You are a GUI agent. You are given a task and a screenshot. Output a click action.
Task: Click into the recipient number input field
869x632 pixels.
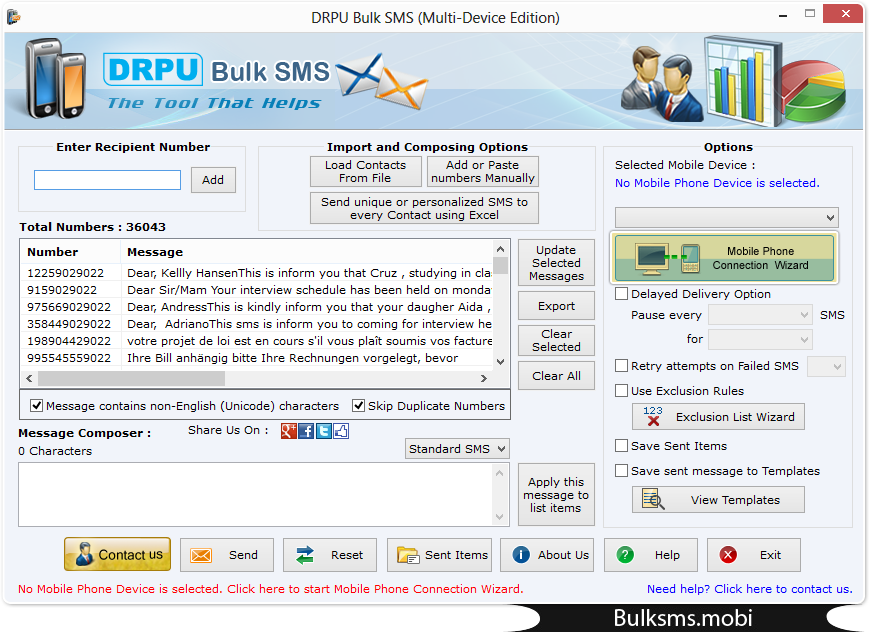(108, 180)
